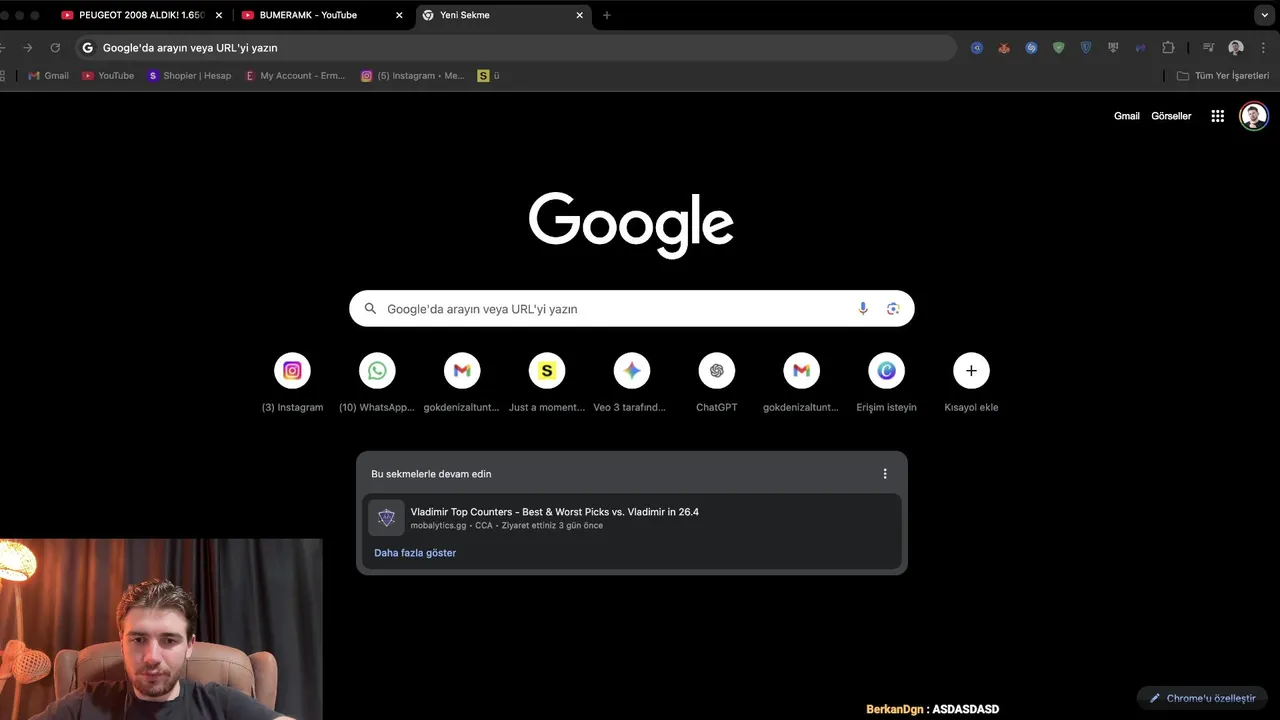1280x720 pixels.
Task: Focus the Google search box on the page
Action: 631,309
